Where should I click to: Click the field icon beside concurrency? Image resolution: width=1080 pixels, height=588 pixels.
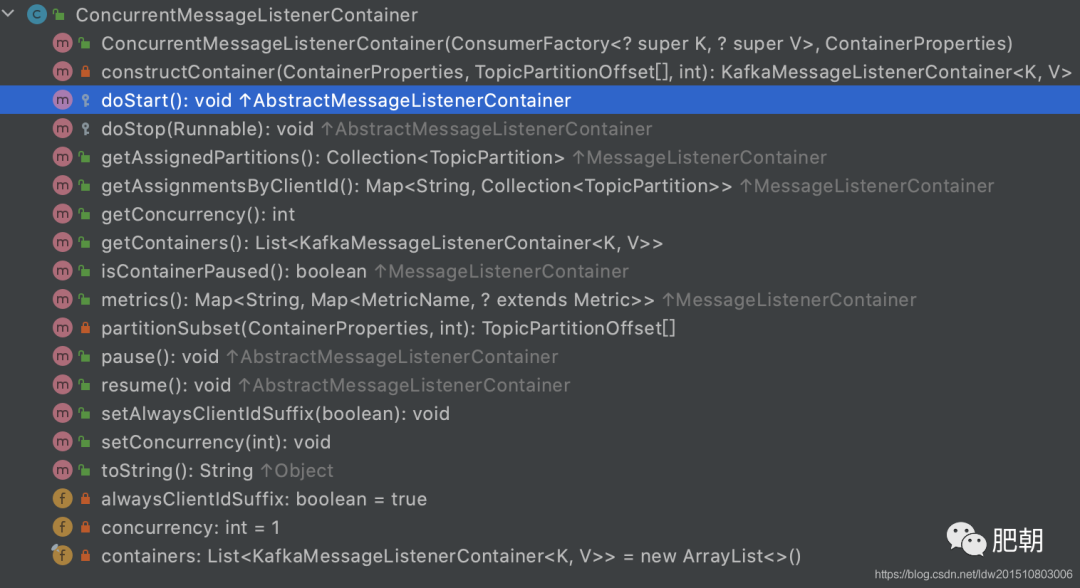[x=62, y=527]
